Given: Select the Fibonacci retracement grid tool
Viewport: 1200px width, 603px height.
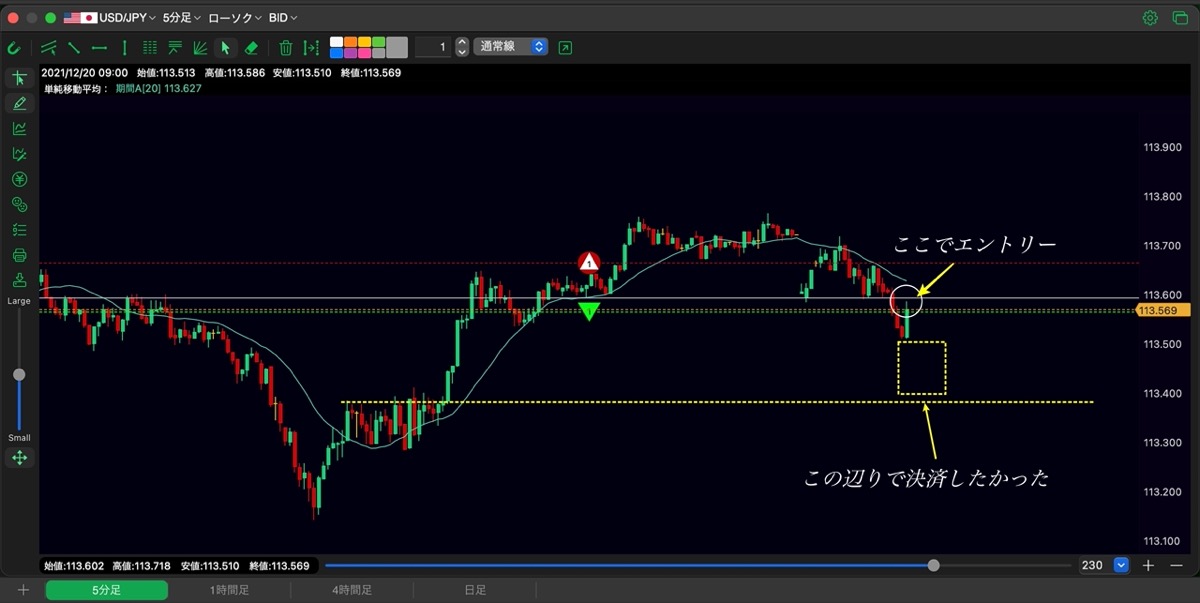Looking at the screenshot, I should (150, 47).
